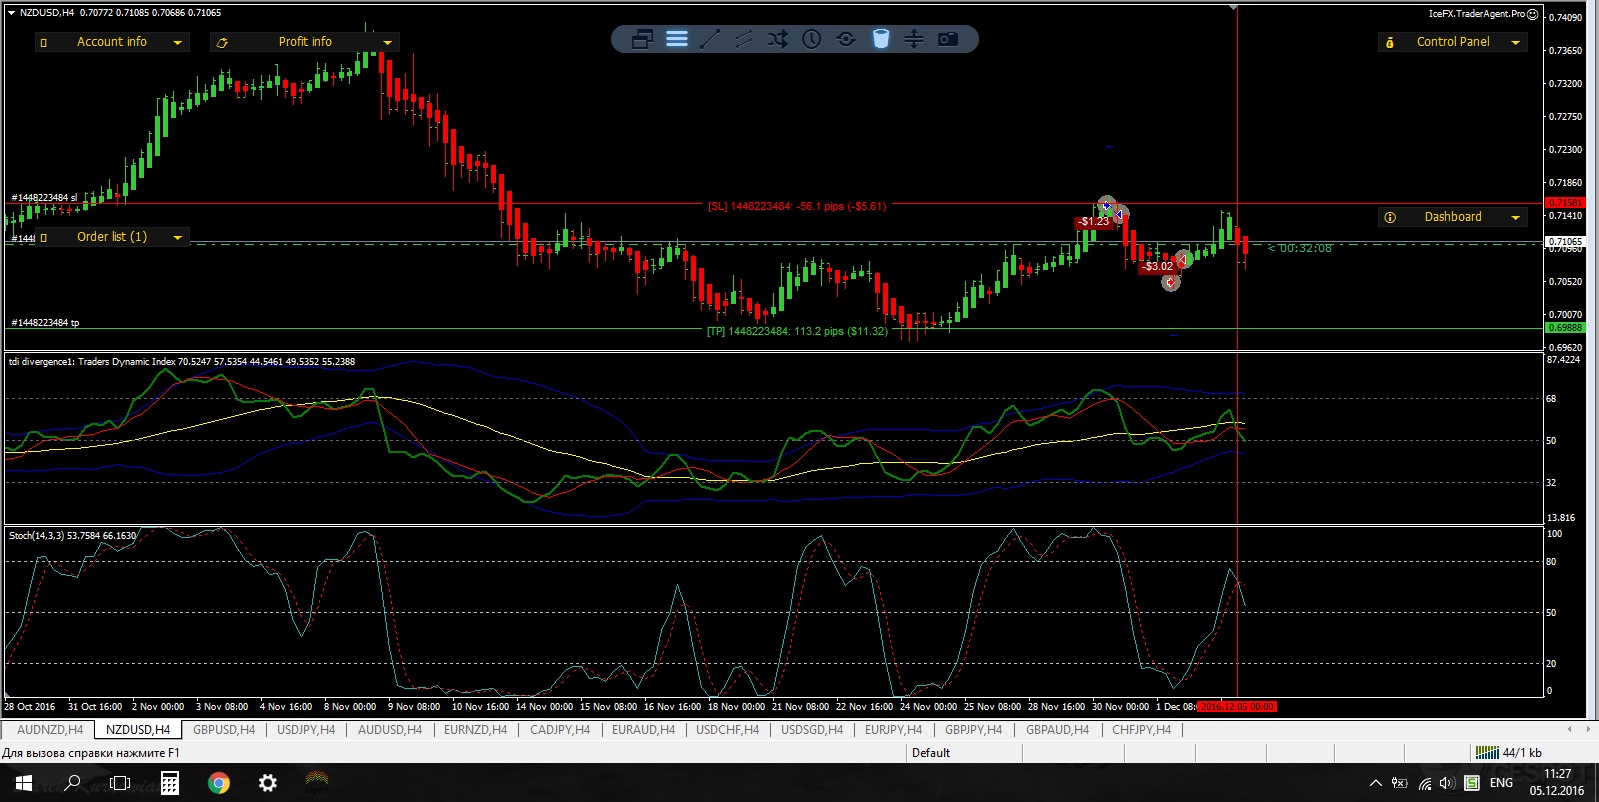Image resolution: width=1599 pixels, height=802 pixels.
Task: Click the eye visibility icon in toolbar
Action: [x=846, y=39]
